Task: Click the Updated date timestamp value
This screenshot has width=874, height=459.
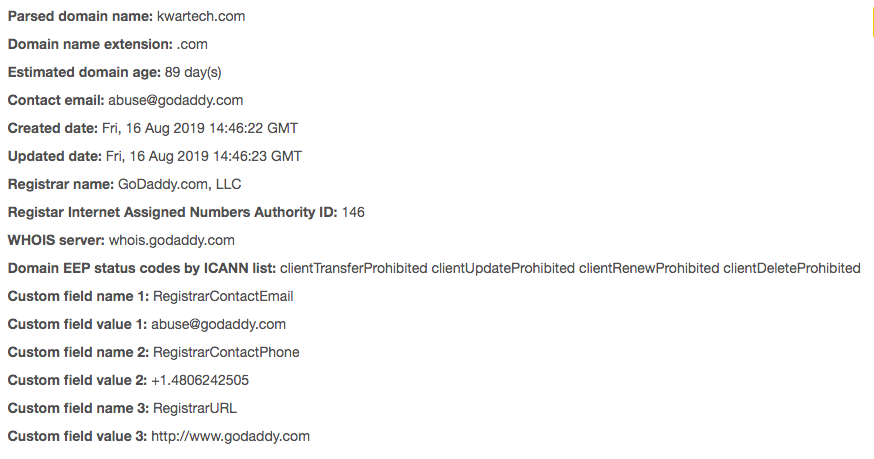Action: [203, 156]
